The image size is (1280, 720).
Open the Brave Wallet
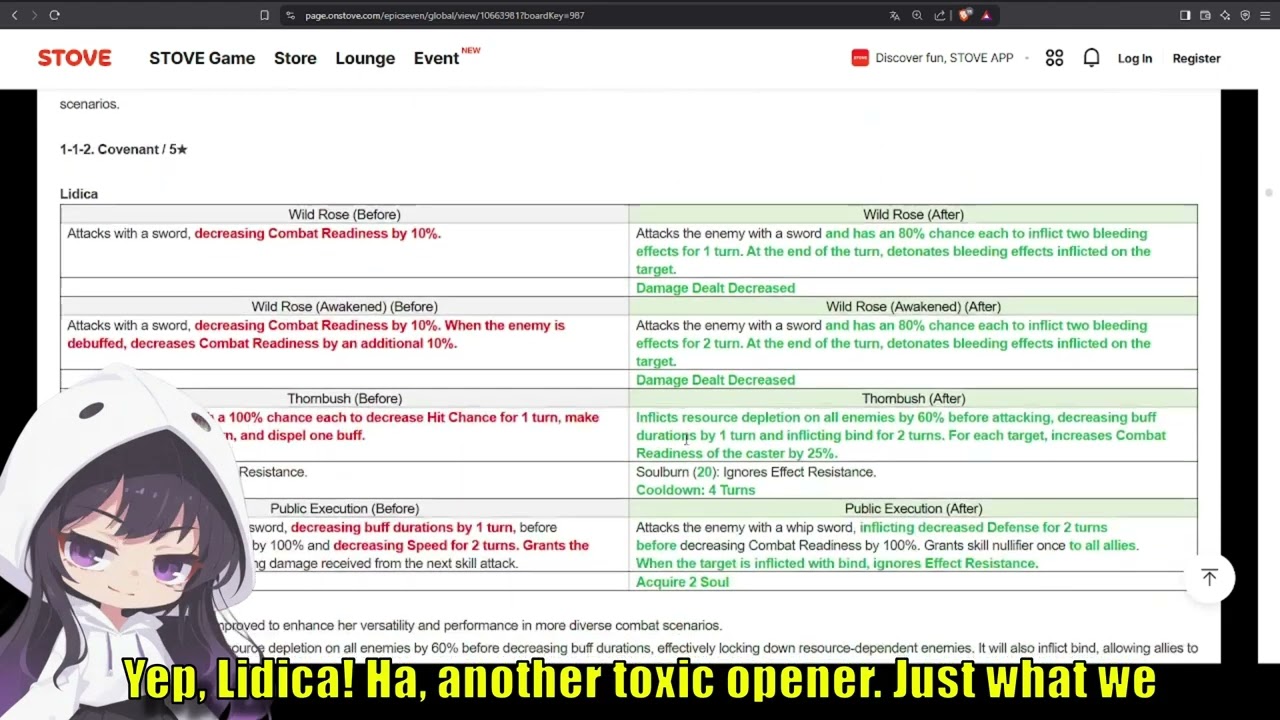(1205, 15)
